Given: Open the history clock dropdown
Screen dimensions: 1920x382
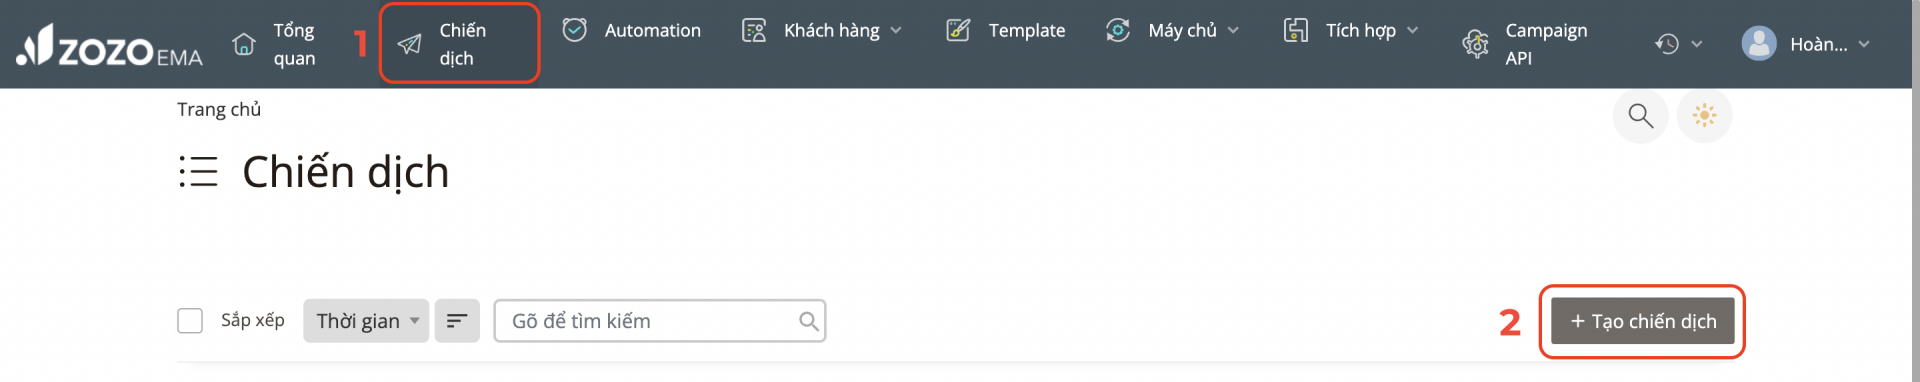Looking at the screenshot, I should click(x=1678, y=44).
